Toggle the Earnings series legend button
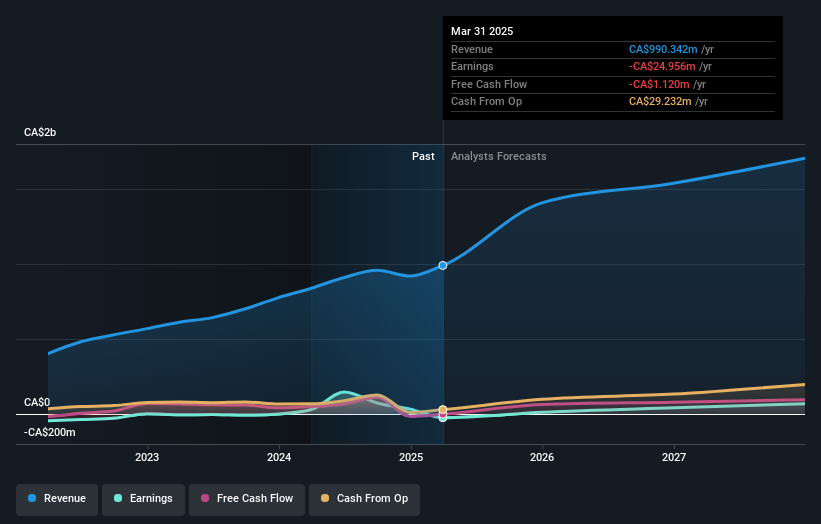 point(143,499)
